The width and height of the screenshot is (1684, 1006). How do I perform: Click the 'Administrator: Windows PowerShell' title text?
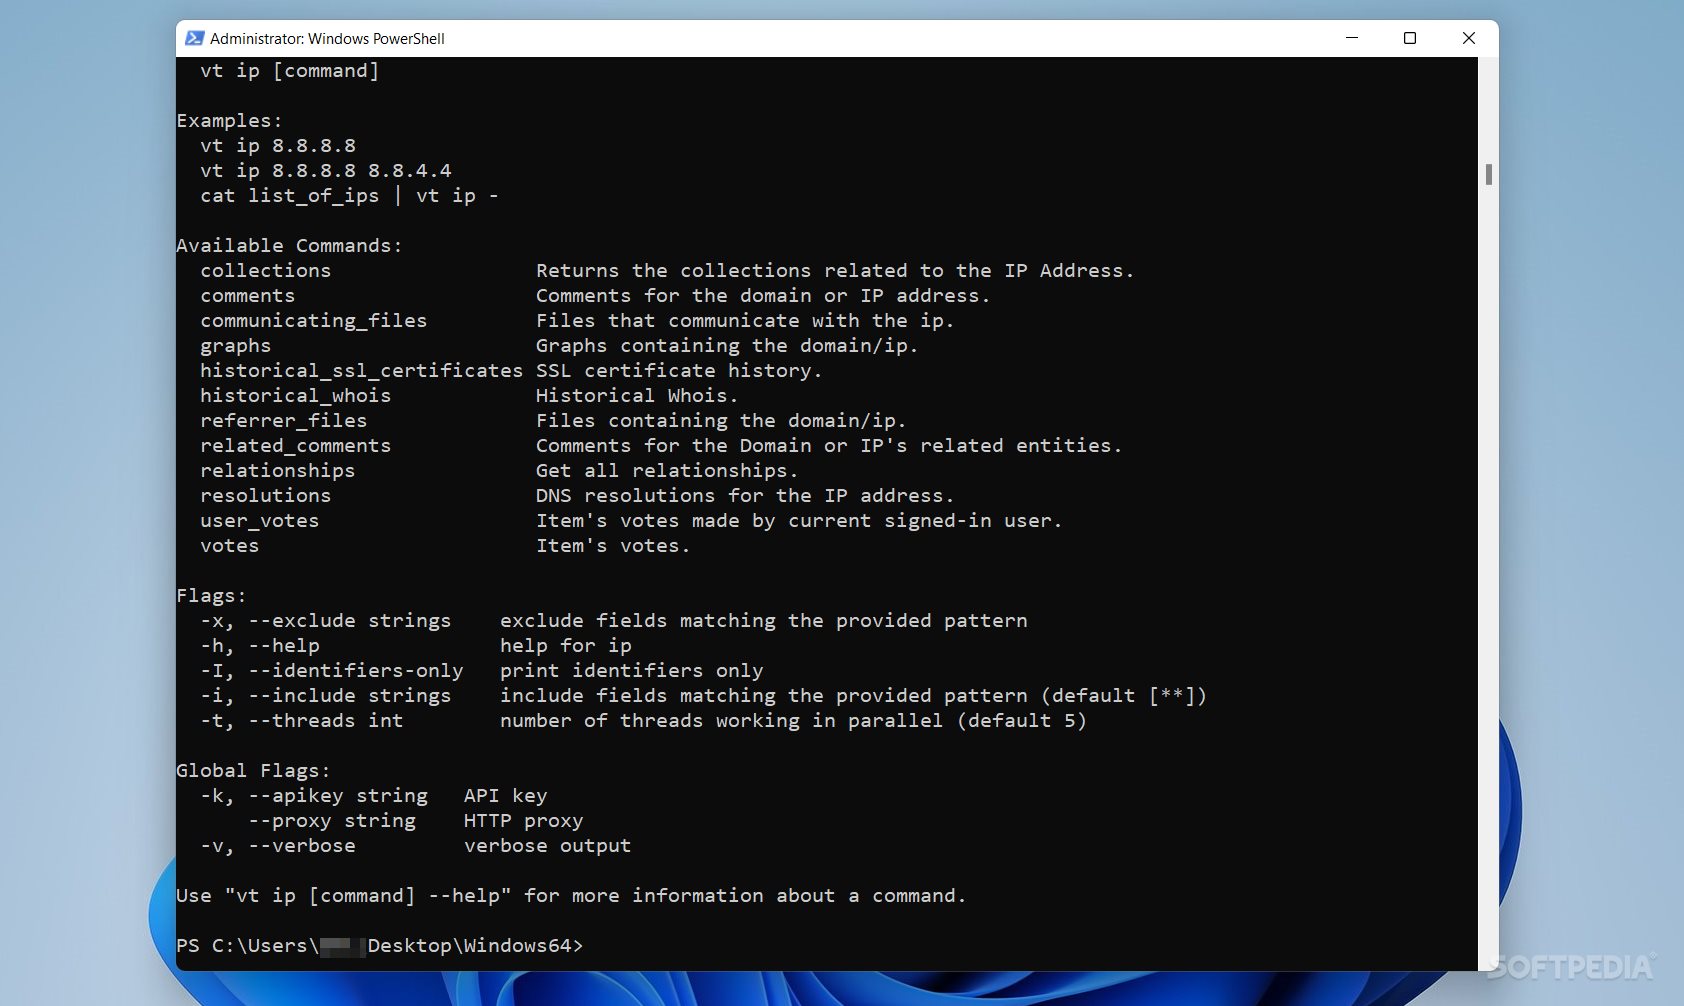point(327,39)
